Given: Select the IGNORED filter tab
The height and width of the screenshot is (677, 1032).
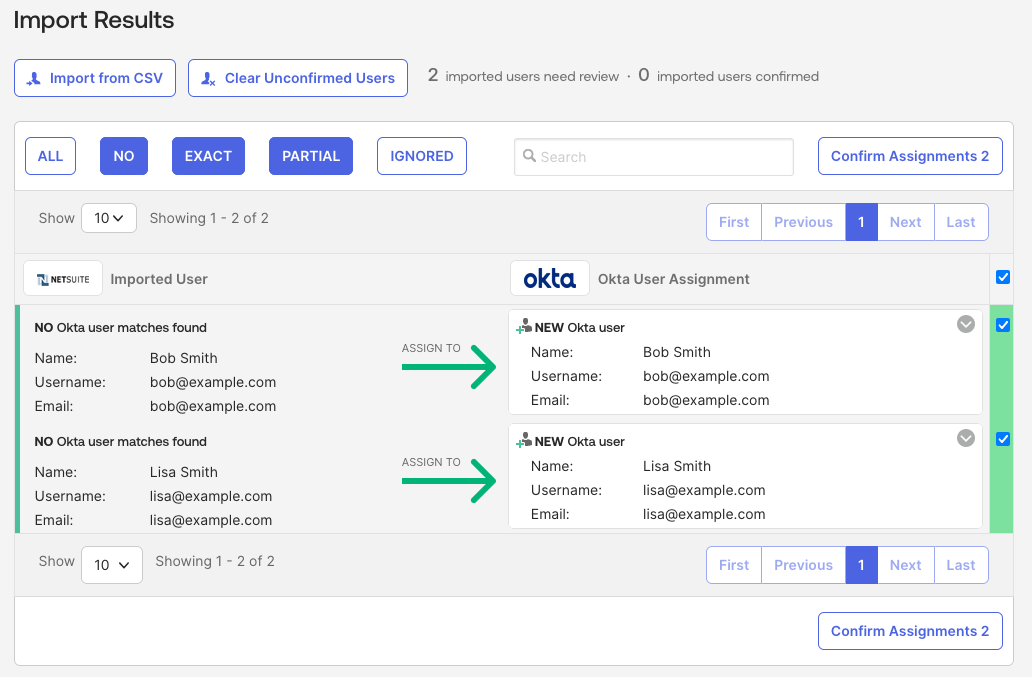Looking at the screenshot, I should 422,156.
